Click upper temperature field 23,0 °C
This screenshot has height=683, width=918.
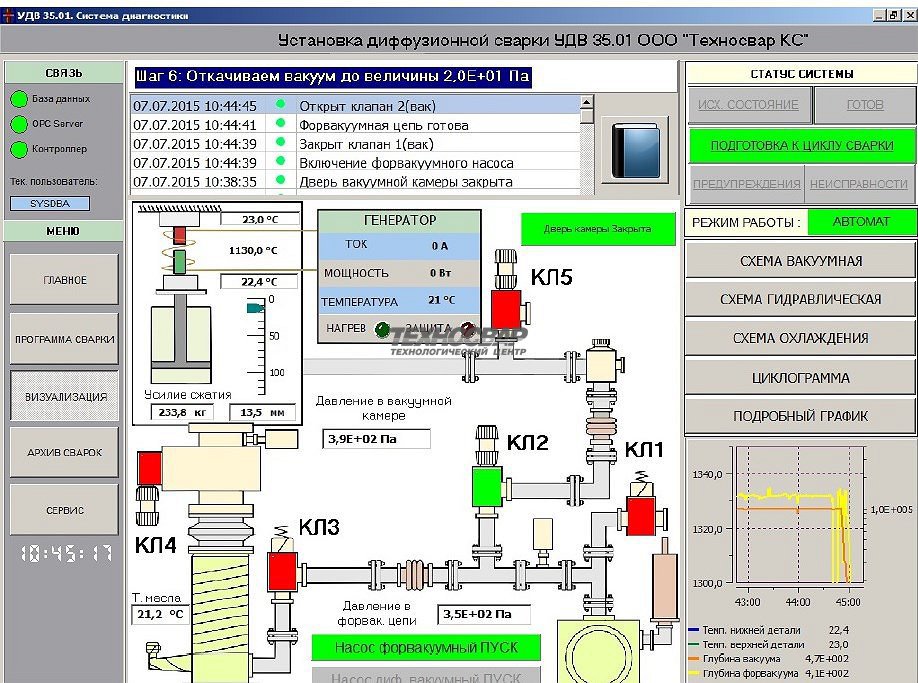pyautogui.click(x=259, y=219)
